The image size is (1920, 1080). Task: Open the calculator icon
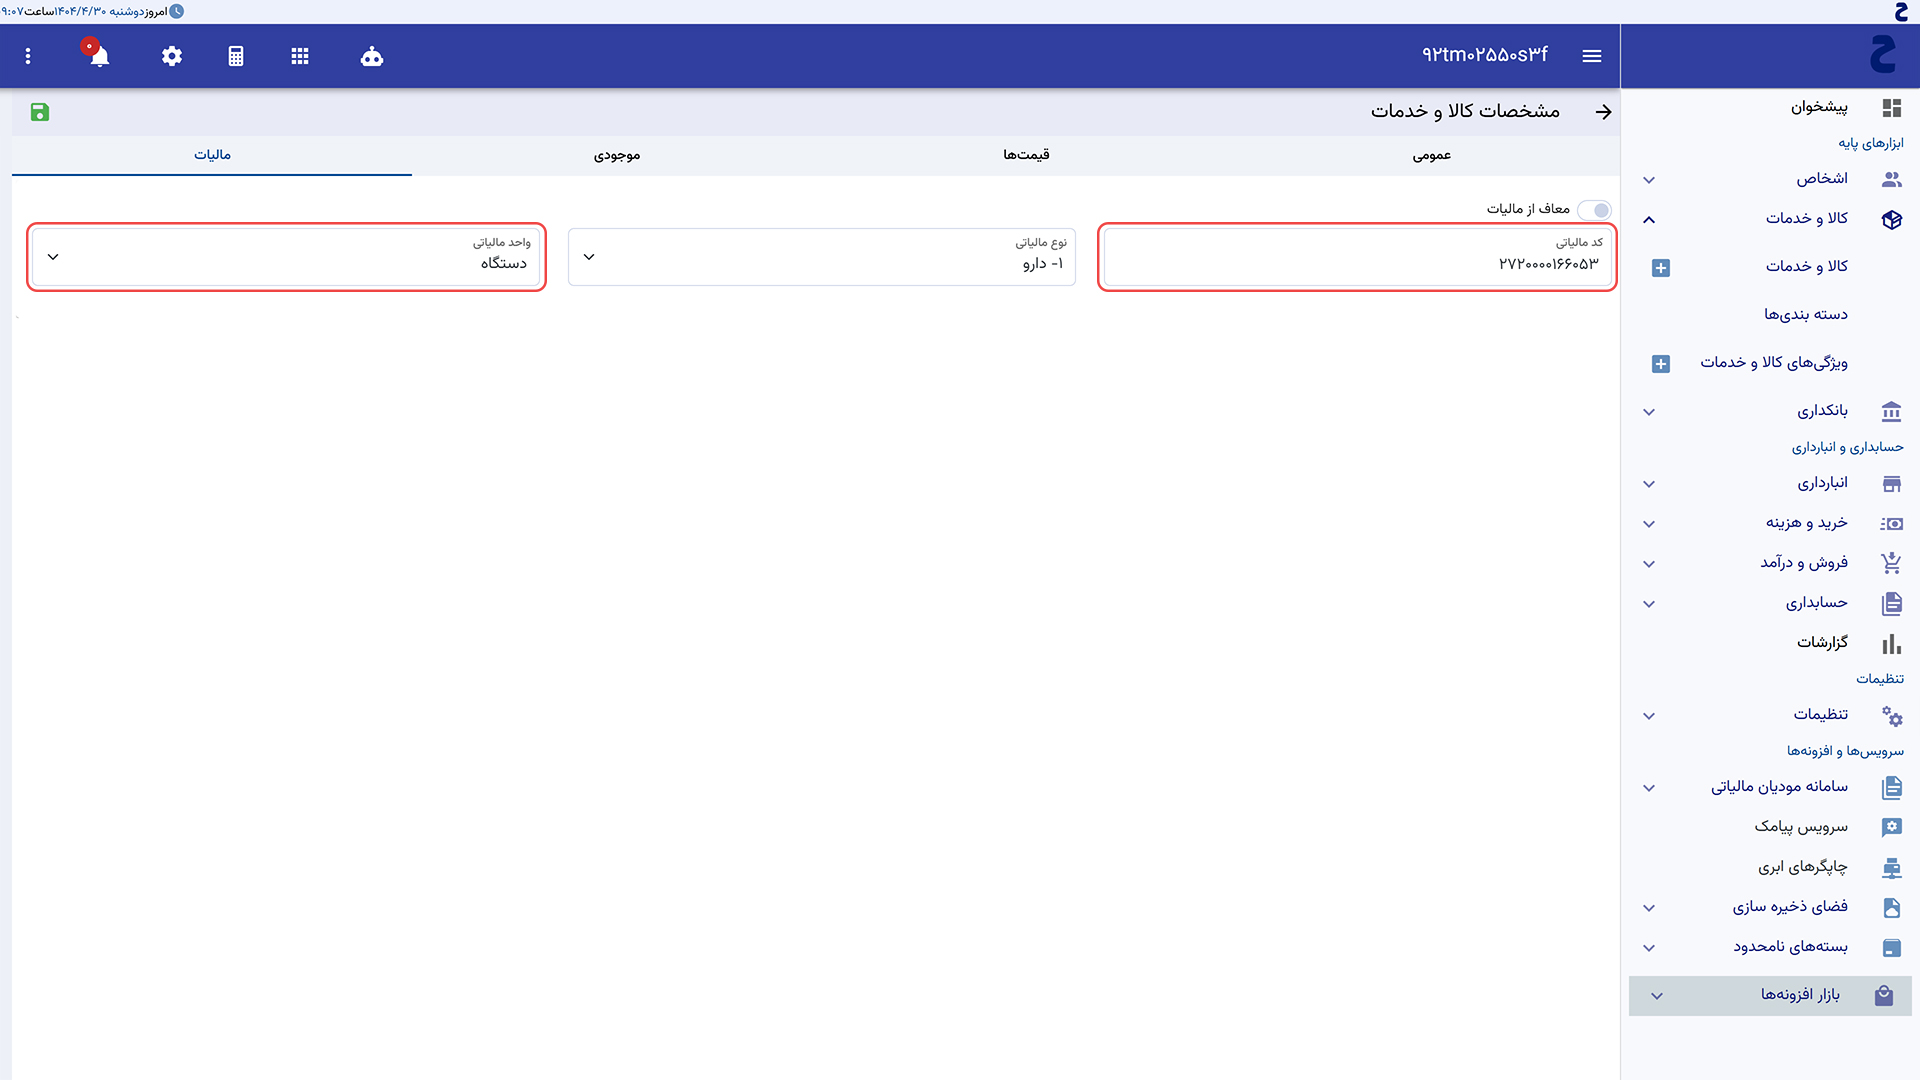pyautogui.click(x=236, y=56)
